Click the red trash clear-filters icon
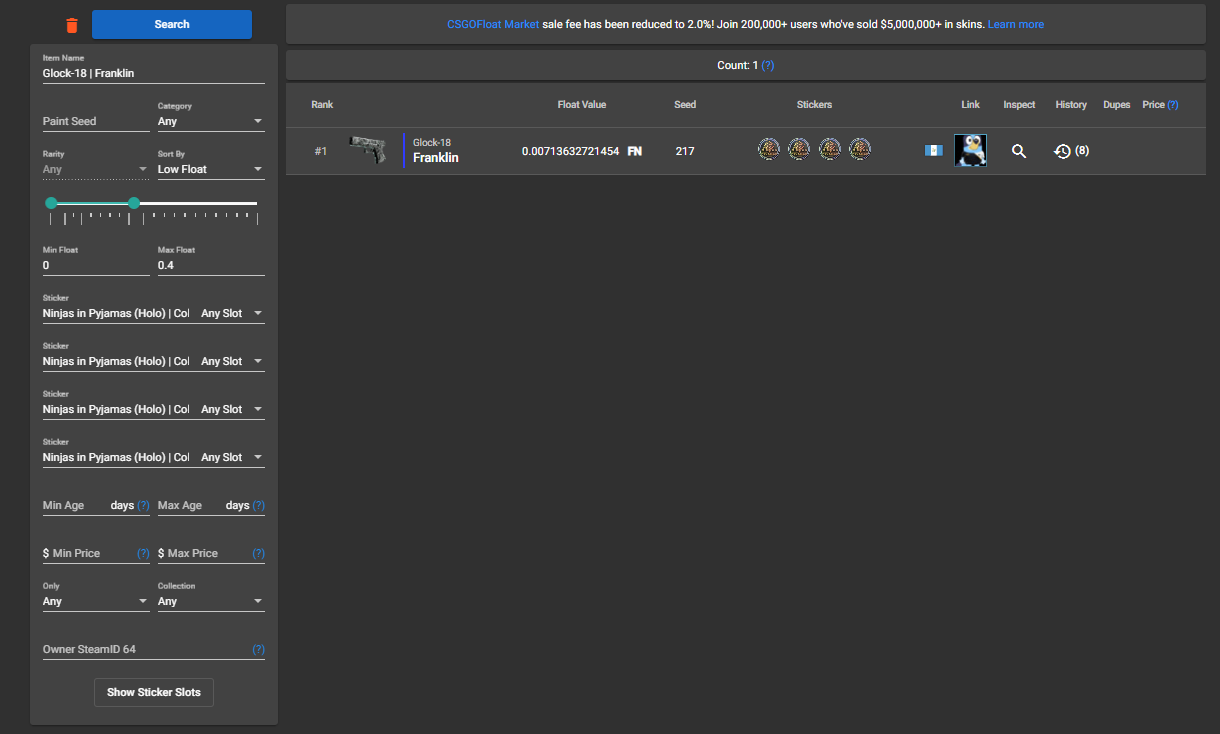 pyautogui.click(x=71, y=25)
